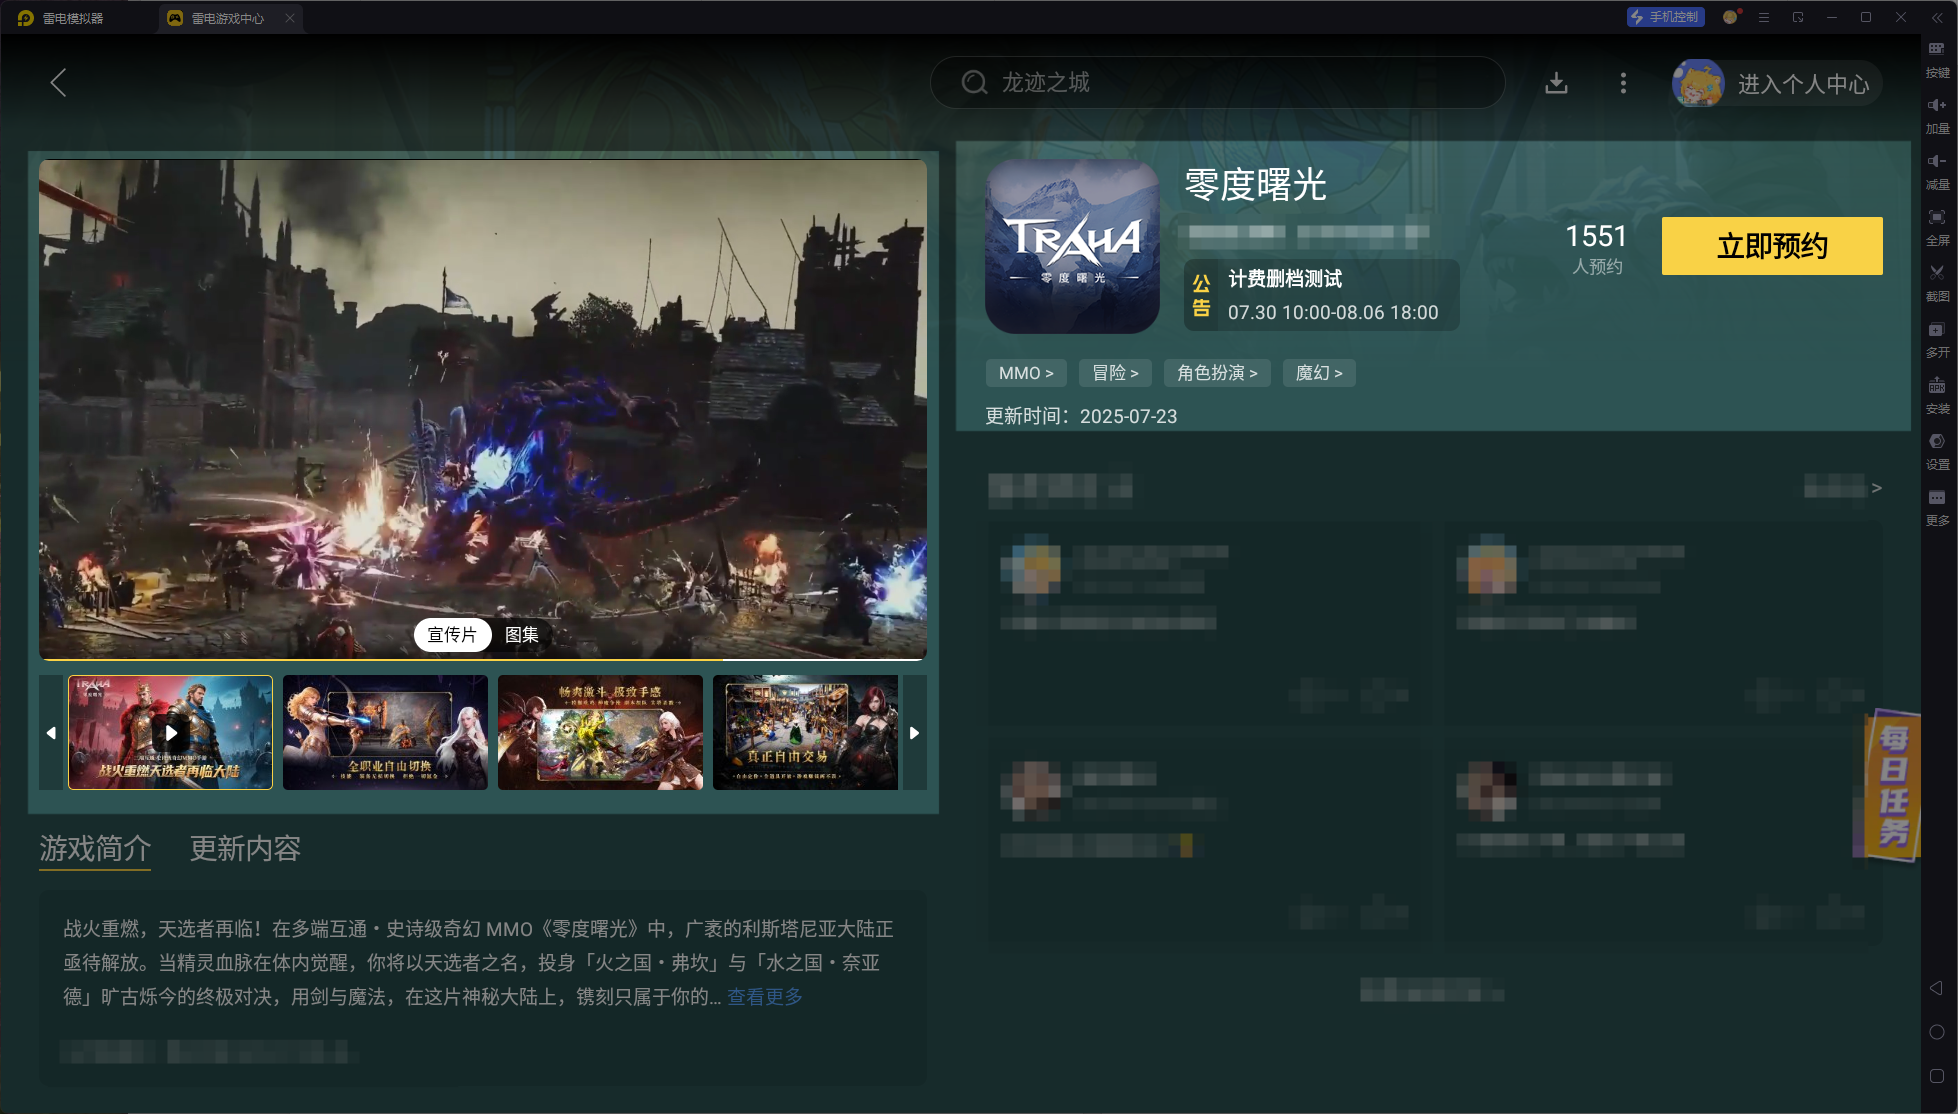Open the three-dot more options menu
1958x1114 pixels.
pyautogui.click(x=1623, y=83)
